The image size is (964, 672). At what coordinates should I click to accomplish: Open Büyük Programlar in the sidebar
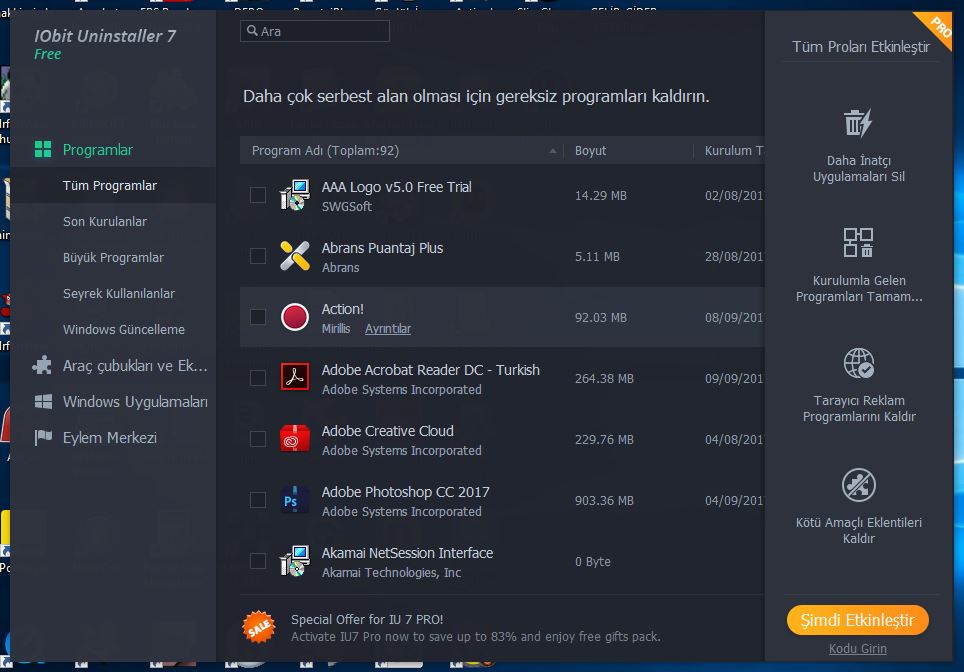point(113,258)
